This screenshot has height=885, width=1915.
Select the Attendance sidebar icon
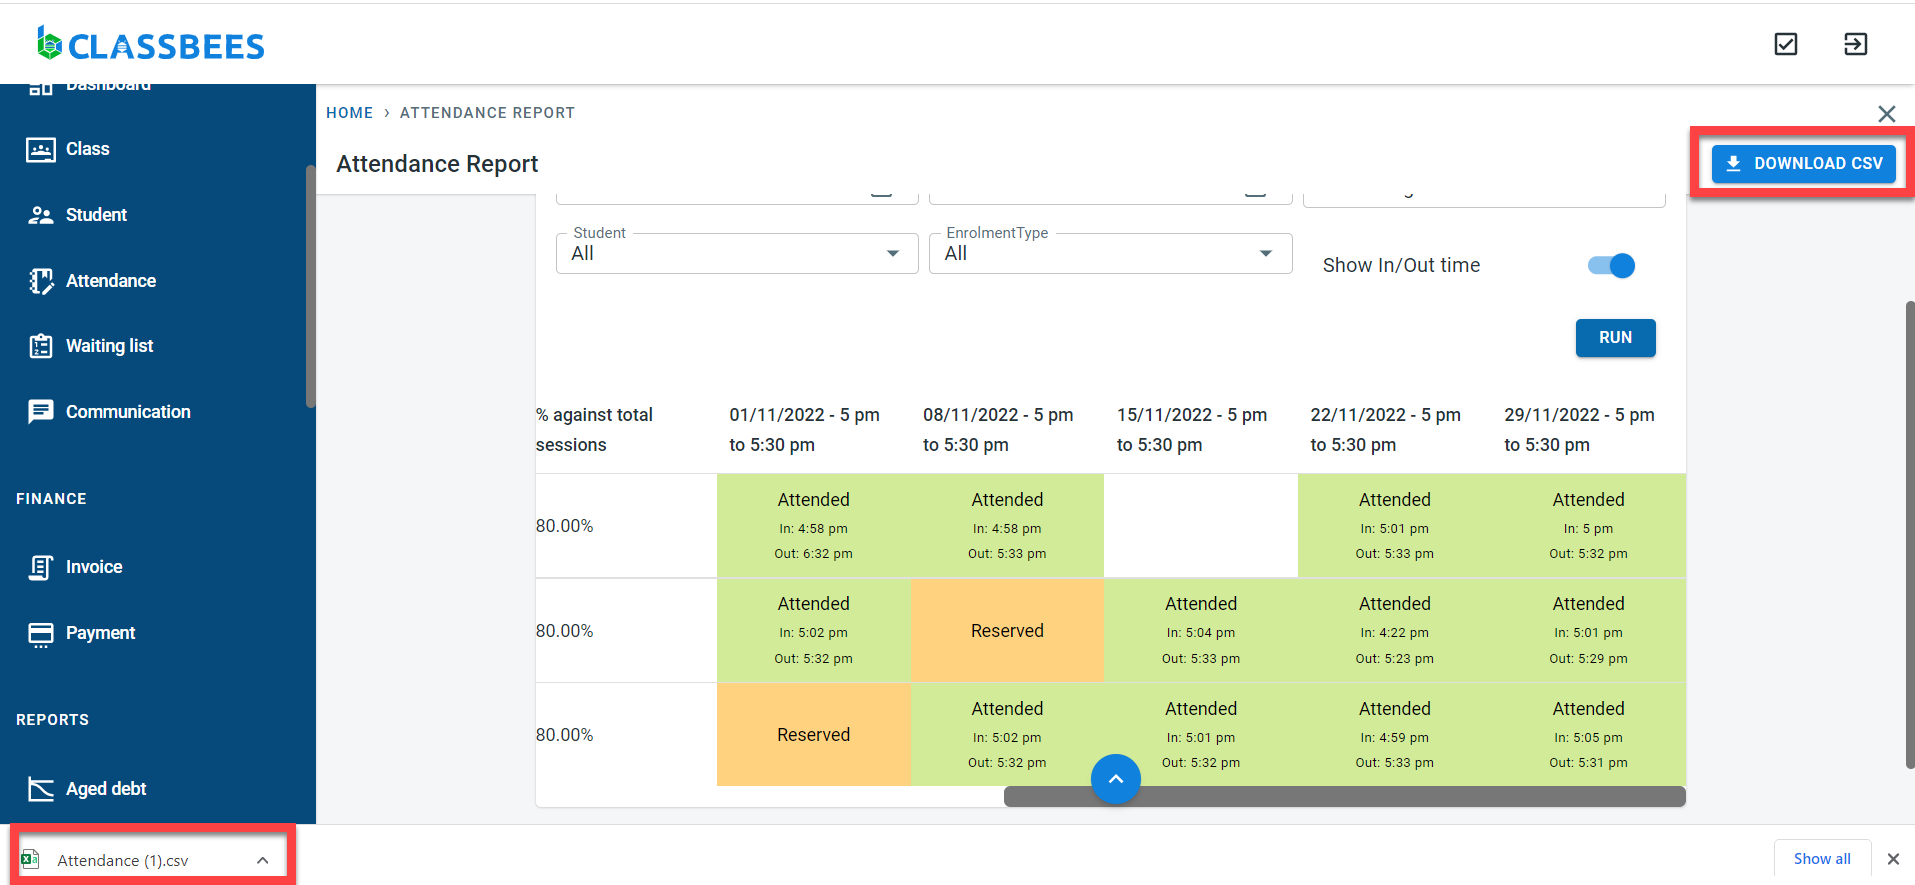pyautogui.click(x=40, y=282)
